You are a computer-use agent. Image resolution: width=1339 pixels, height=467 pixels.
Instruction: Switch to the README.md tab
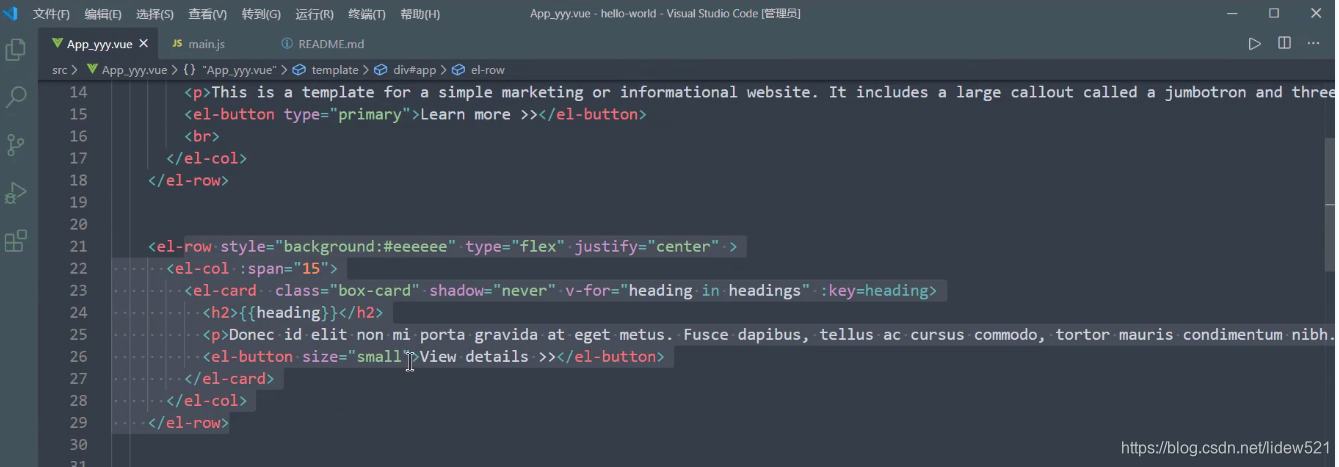click(322, 44)
